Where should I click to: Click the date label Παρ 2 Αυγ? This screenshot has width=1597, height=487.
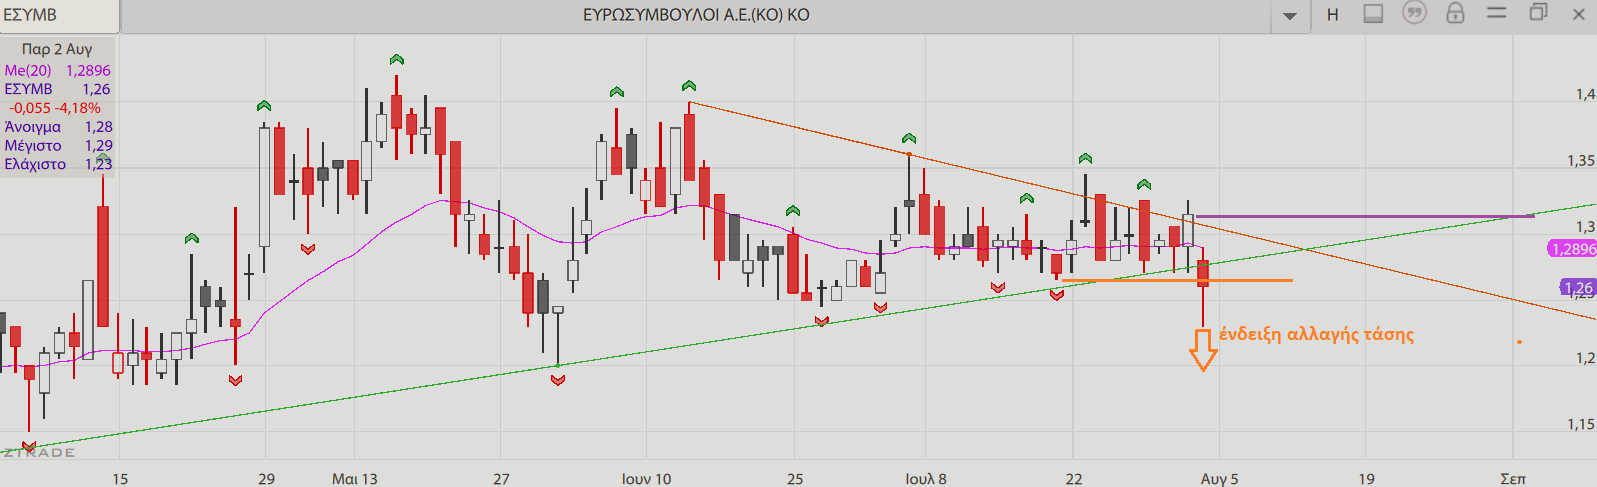(57, 49)
